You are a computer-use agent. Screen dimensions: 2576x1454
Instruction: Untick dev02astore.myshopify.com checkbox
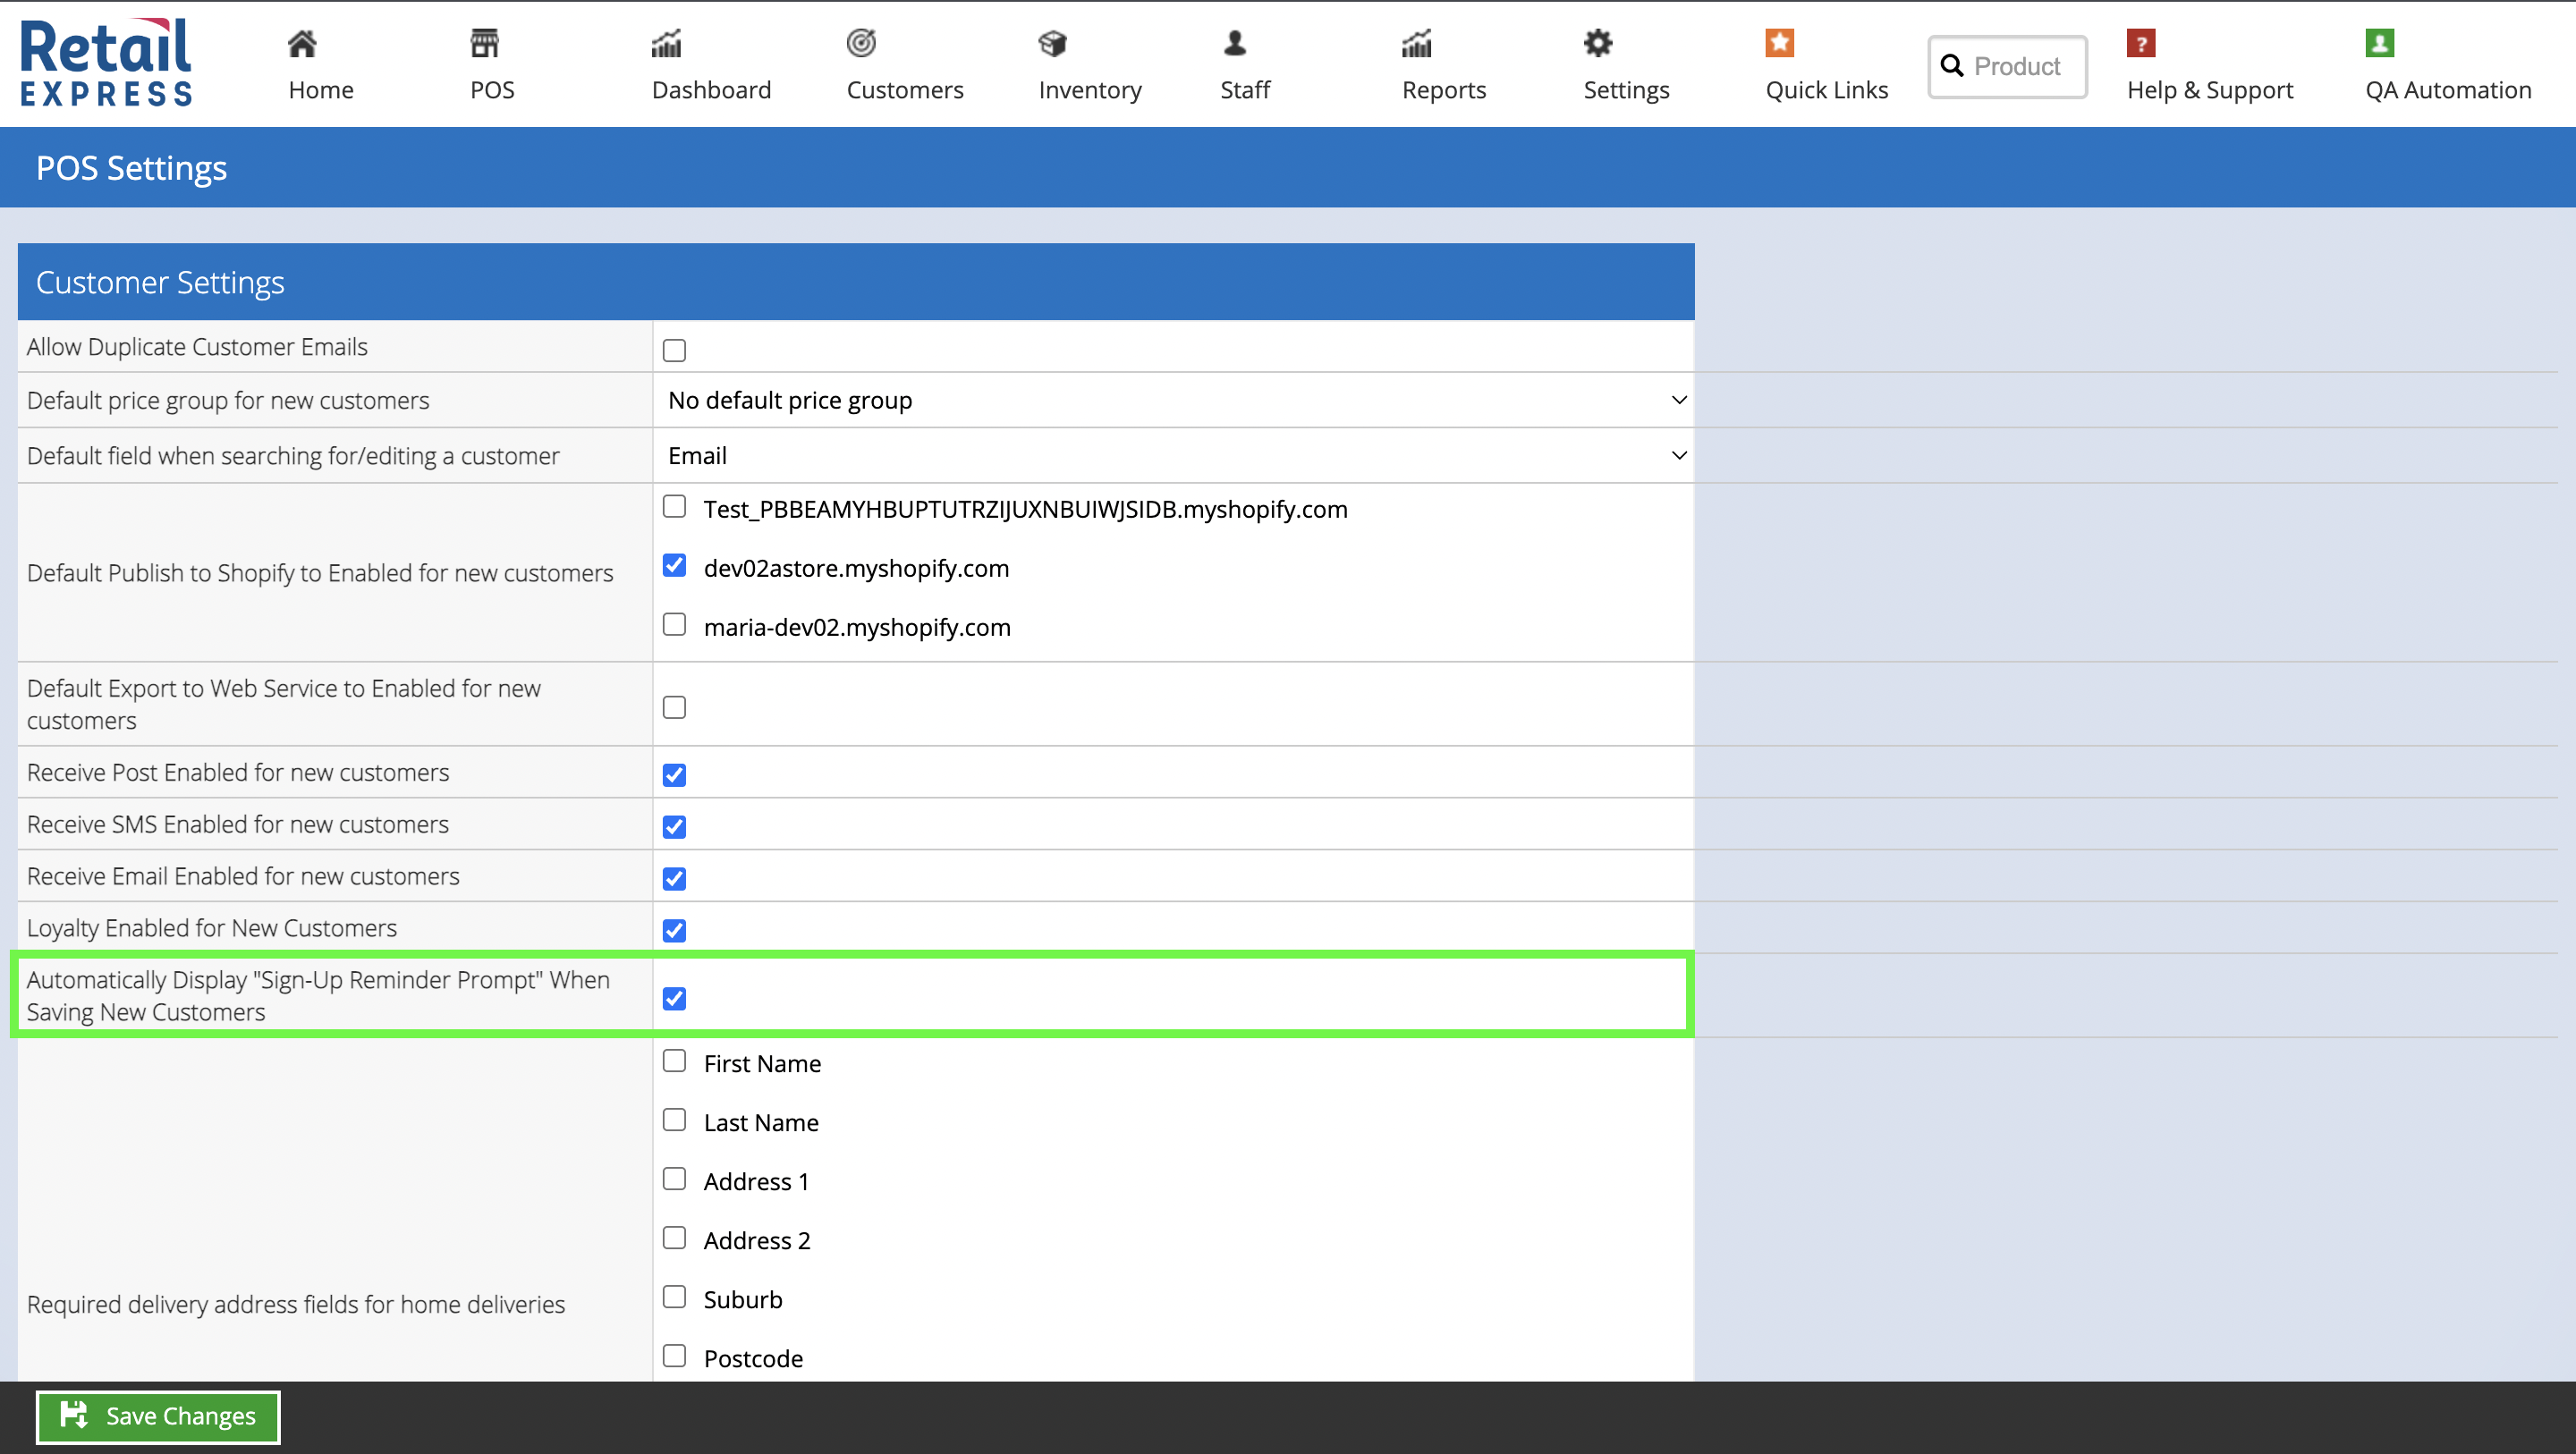click(674, 566)
